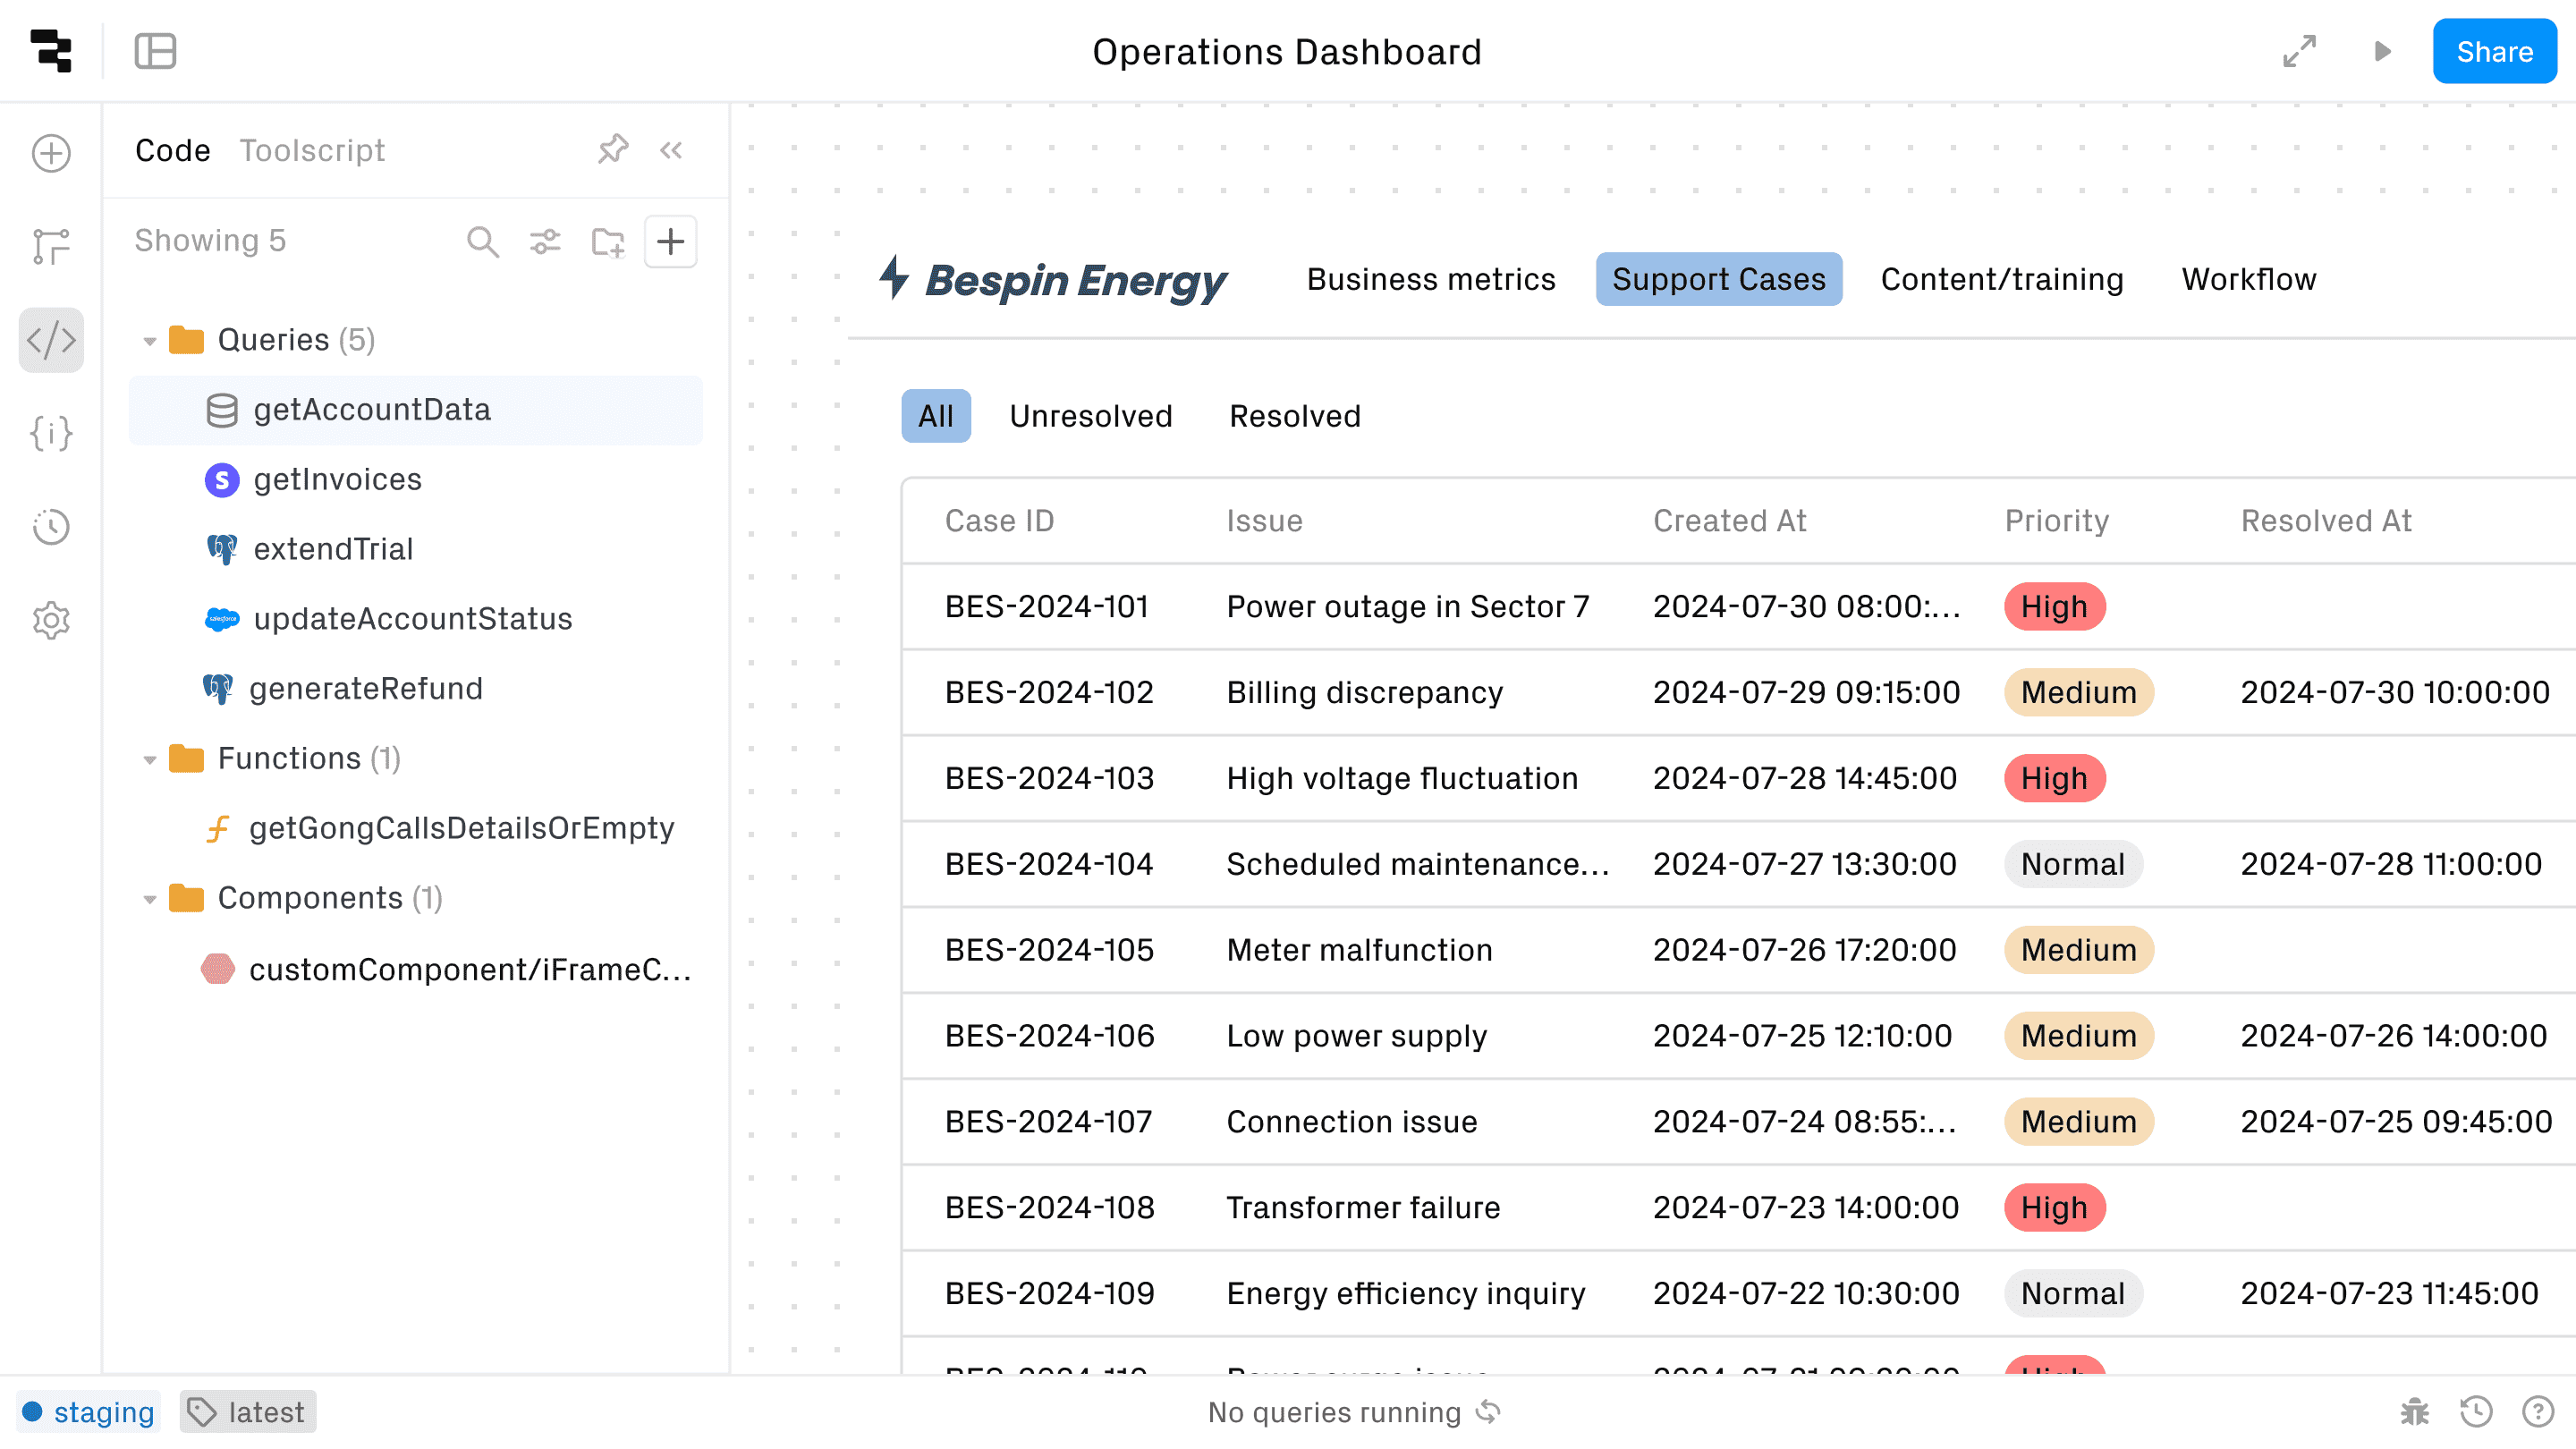This screenshot has height=1449, width=2576.
Task: Click the Retool logo icon
Action: 51,51
